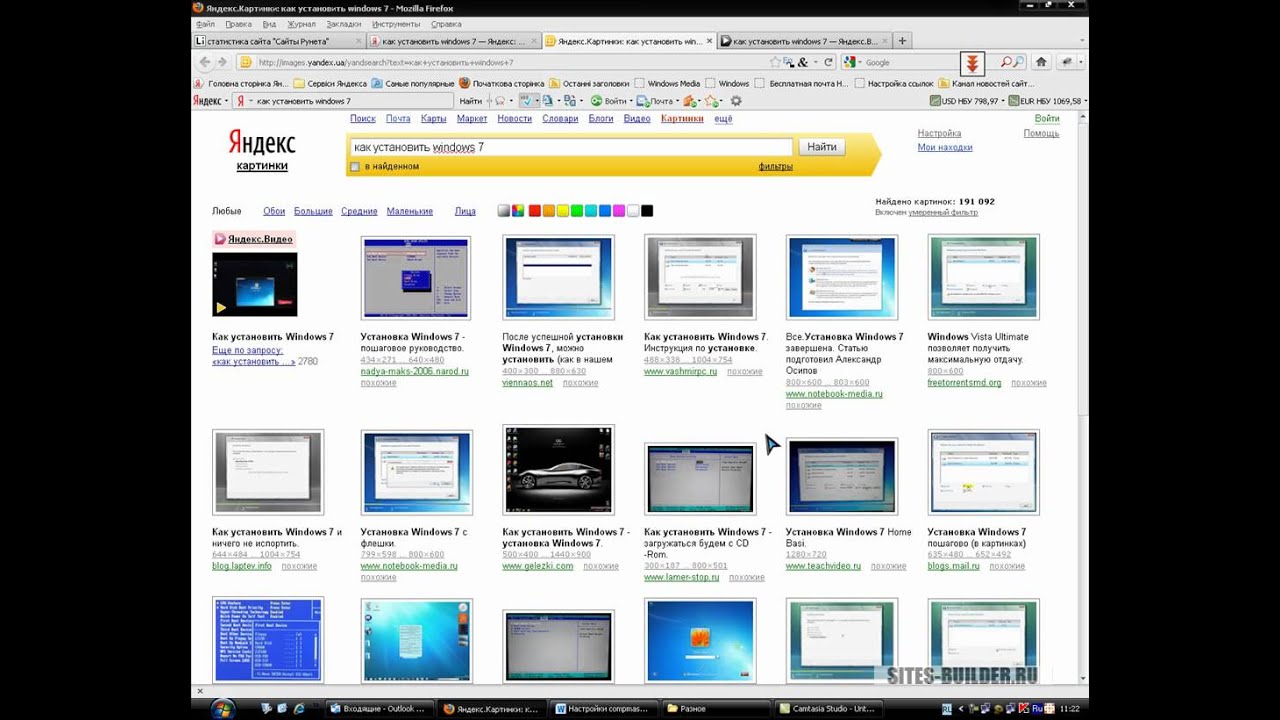Go to 'Видео' in Yandex services row
The image size is (1280, 720).
click(637, 119)
